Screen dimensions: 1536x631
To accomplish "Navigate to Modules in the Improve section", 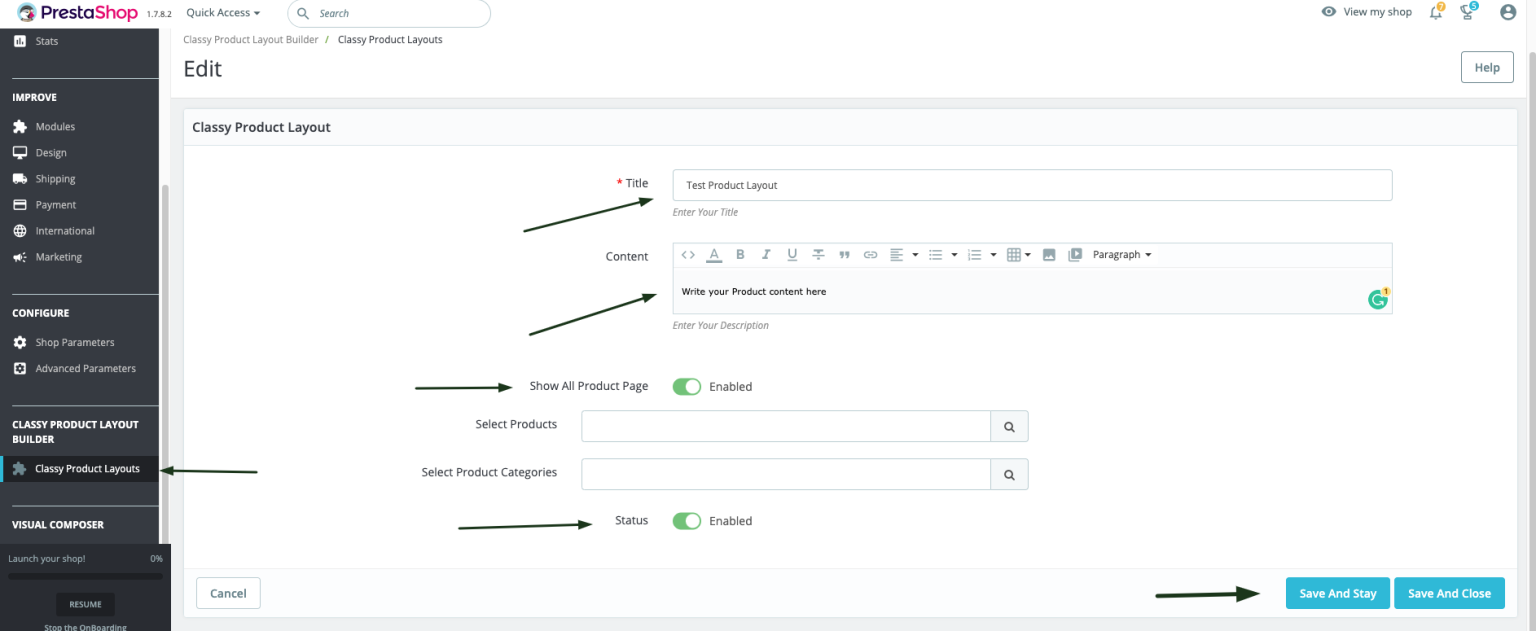I will [56, 126].
